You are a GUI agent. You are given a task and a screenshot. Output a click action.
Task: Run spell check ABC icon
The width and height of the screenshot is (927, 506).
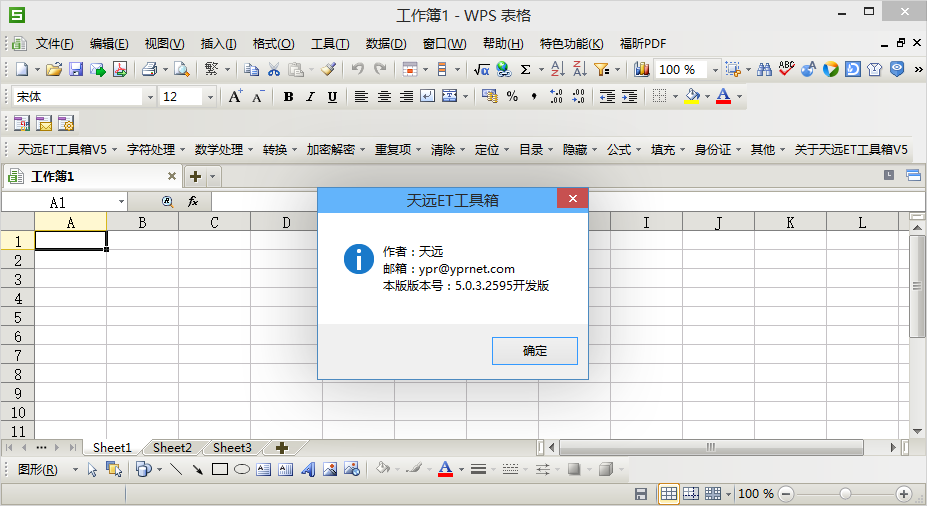pos(786,69)
